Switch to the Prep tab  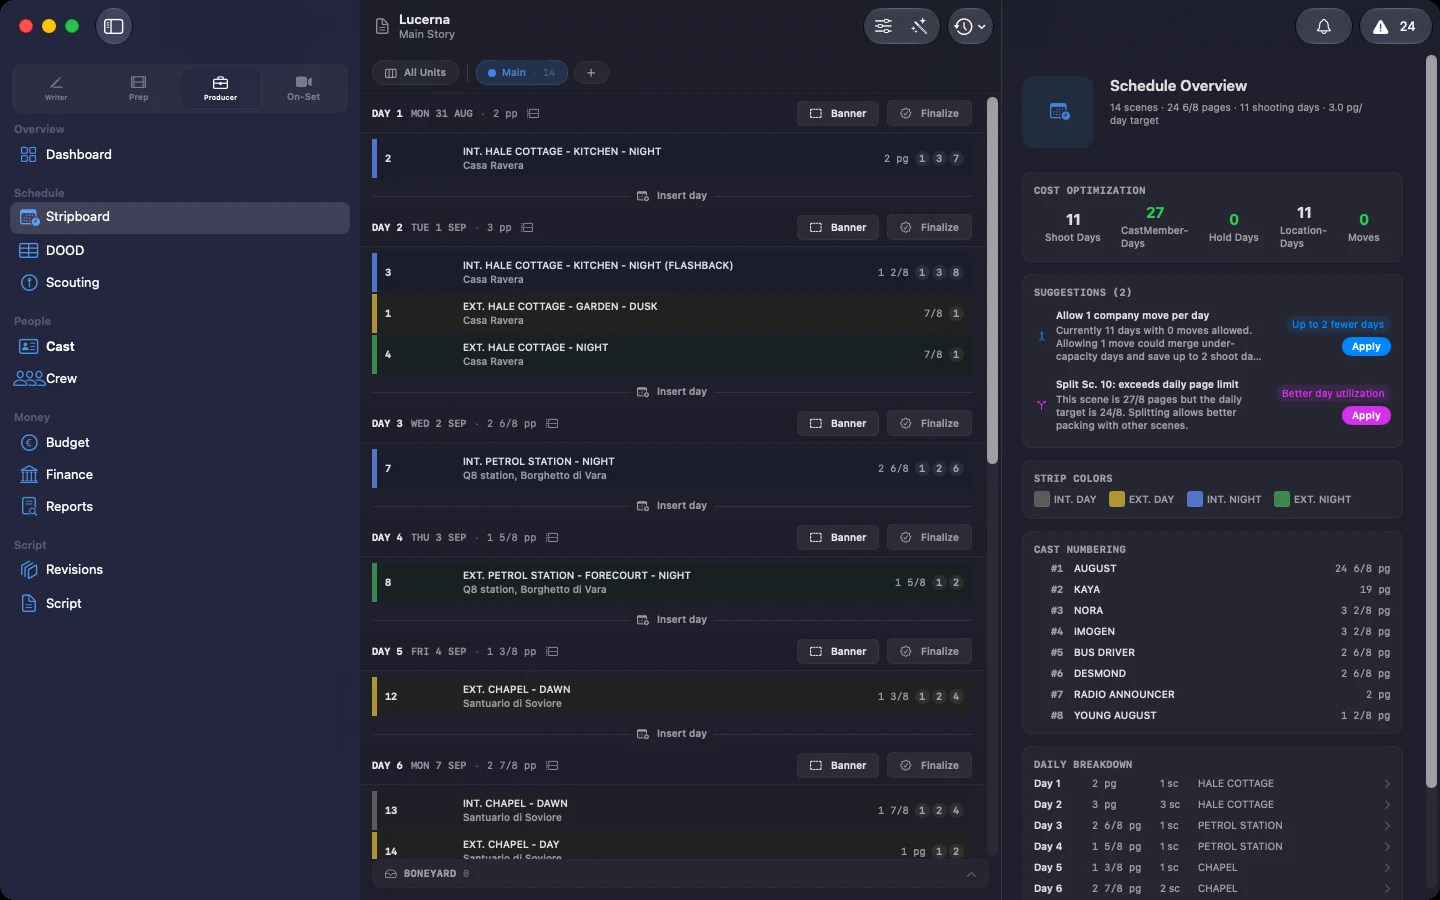(138, 88)
